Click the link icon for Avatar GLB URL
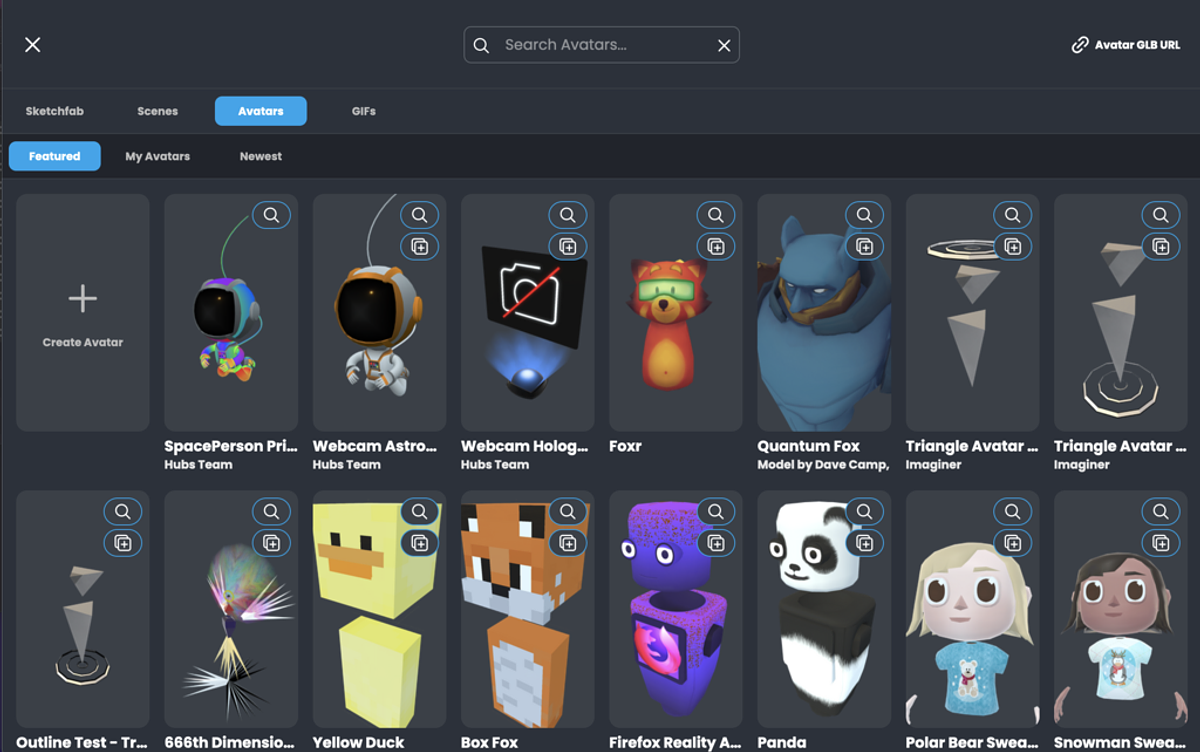 pyautogui.click(x=1080, y=45)
